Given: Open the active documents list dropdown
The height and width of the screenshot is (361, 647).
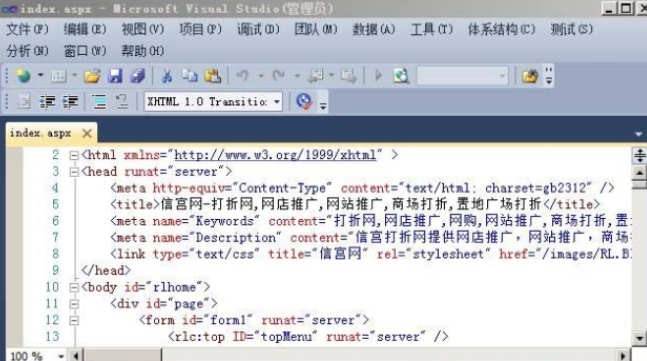Looking at the screenshot, I should [638, 134].
